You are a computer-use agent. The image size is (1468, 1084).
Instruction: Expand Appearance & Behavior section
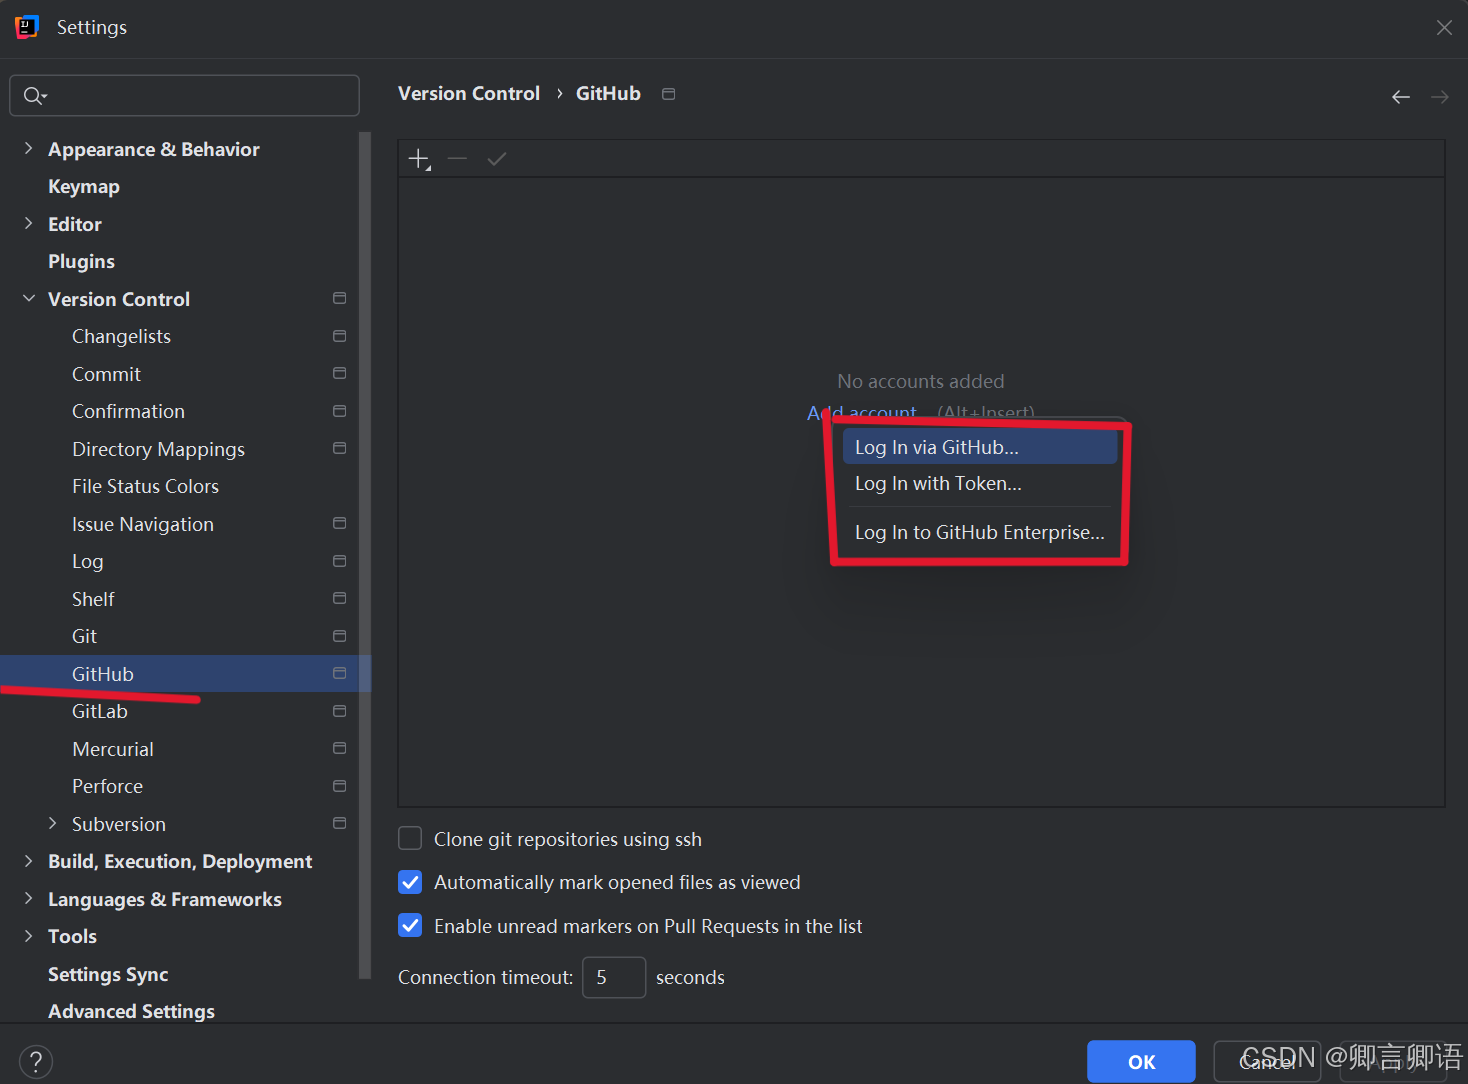(28, 148)
